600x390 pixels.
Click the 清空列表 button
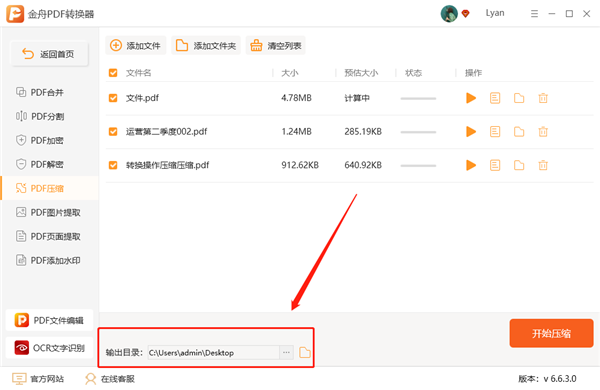(x=276, y=46)
